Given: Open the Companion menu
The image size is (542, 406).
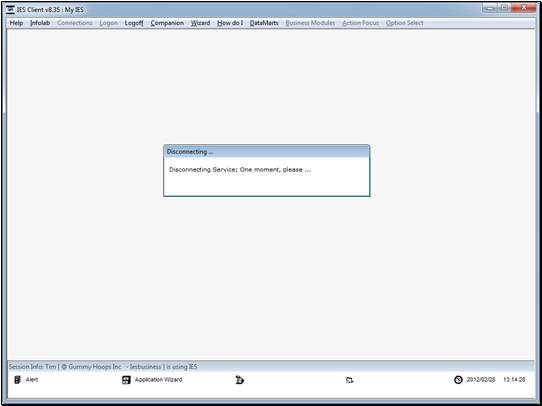Looking at the screenshot, I should click(x=167, y=23).
